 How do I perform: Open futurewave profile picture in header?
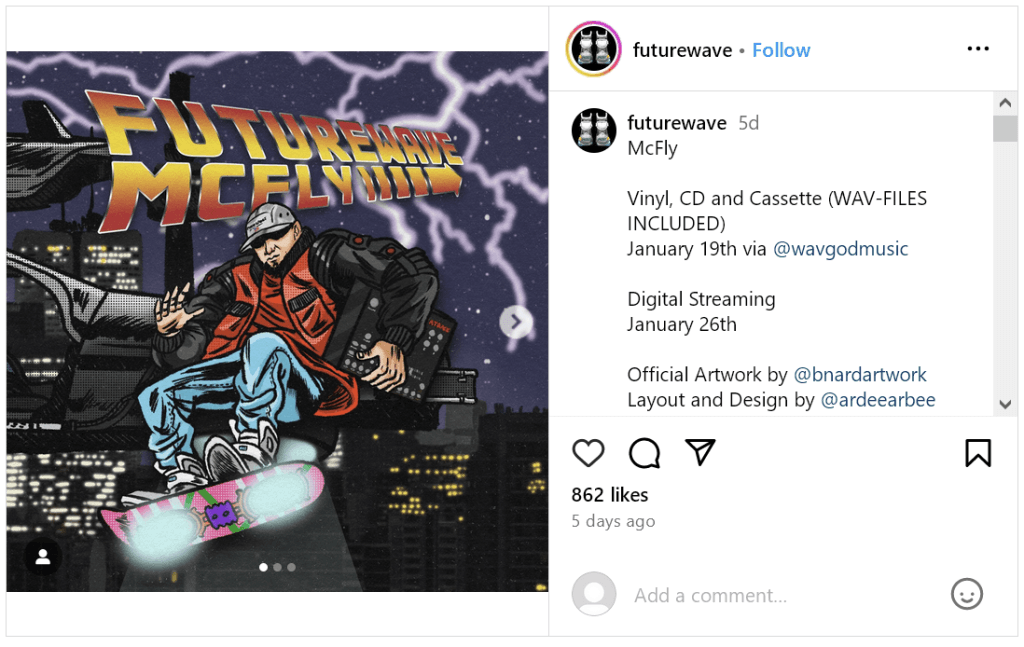pyautogui.click(x=593, y=50)
